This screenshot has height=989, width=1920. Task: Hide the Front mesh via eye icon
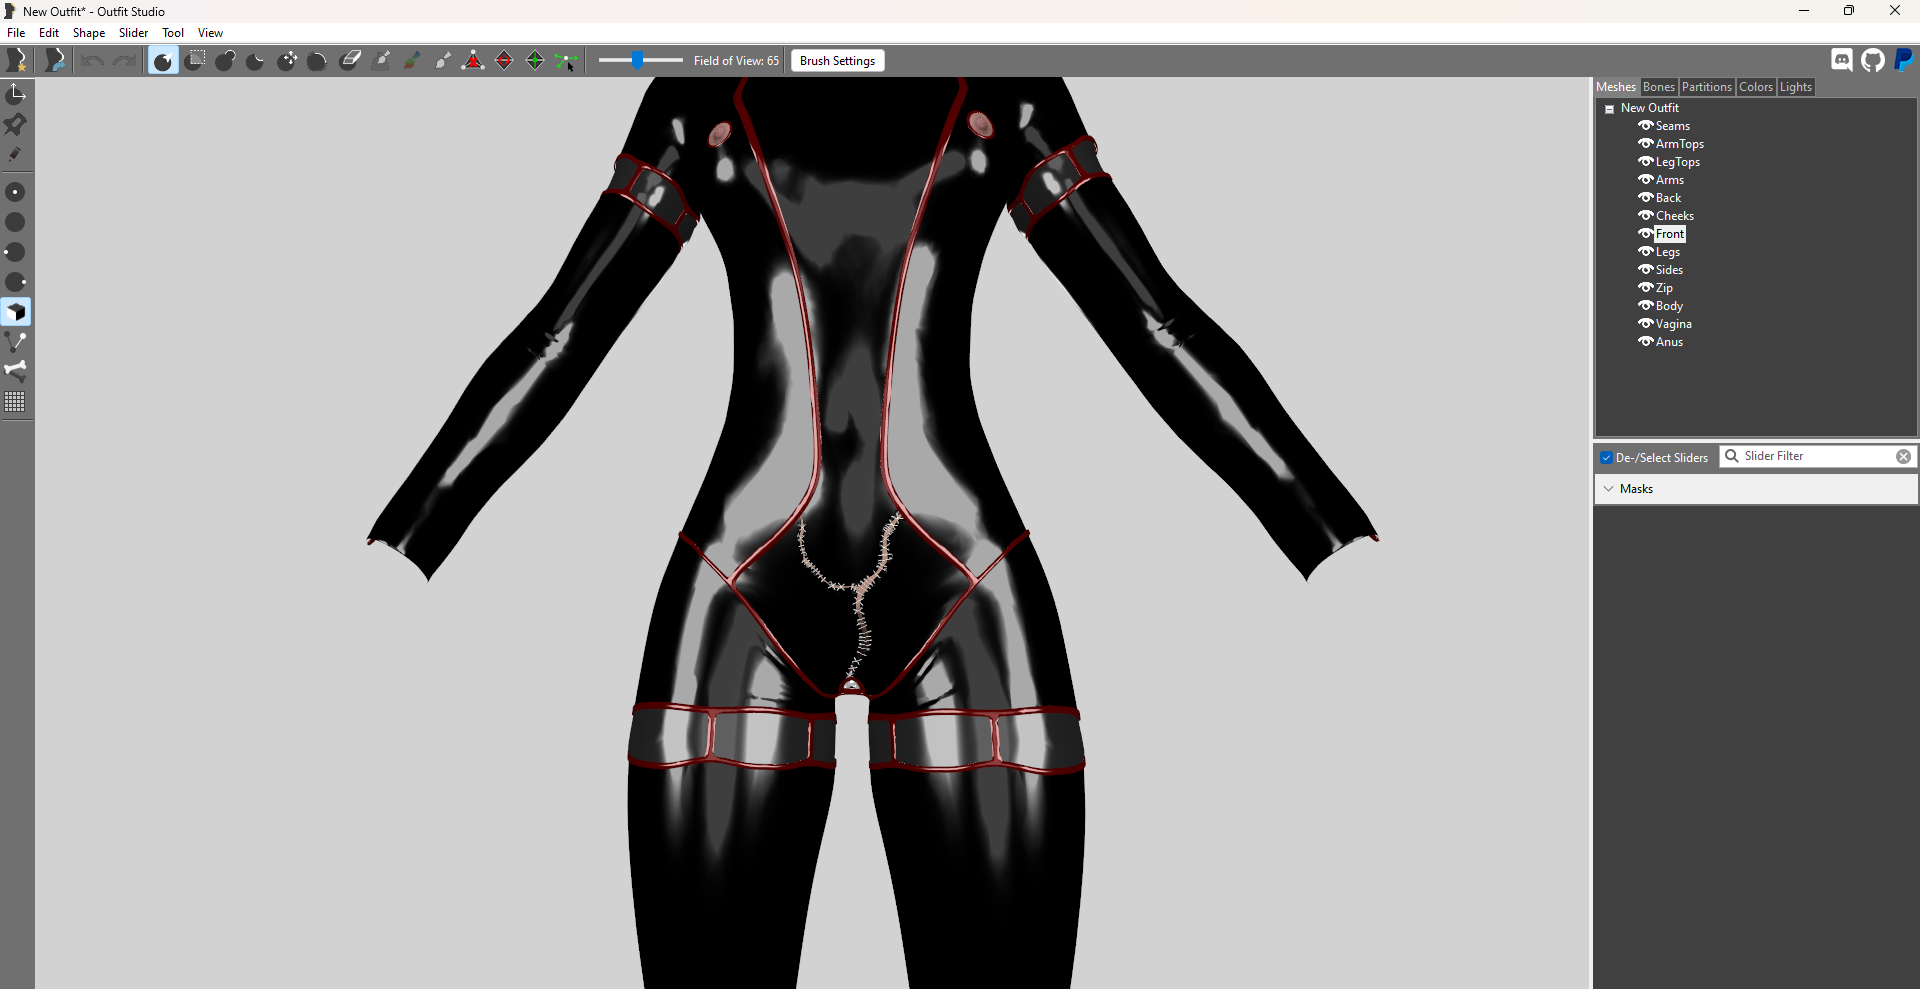click(x=1645, y=233)
